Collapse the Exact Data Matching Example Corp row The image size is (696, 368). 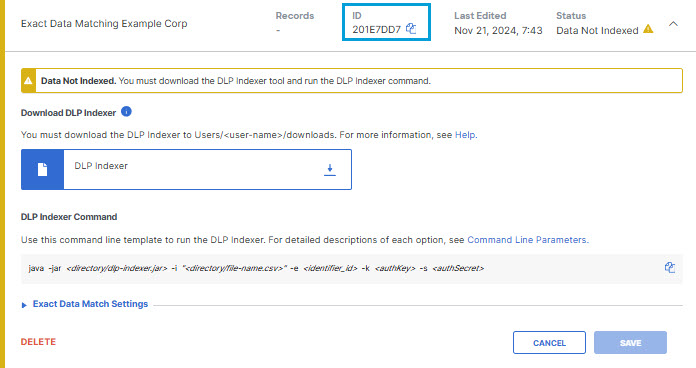(x=673, y=24)
